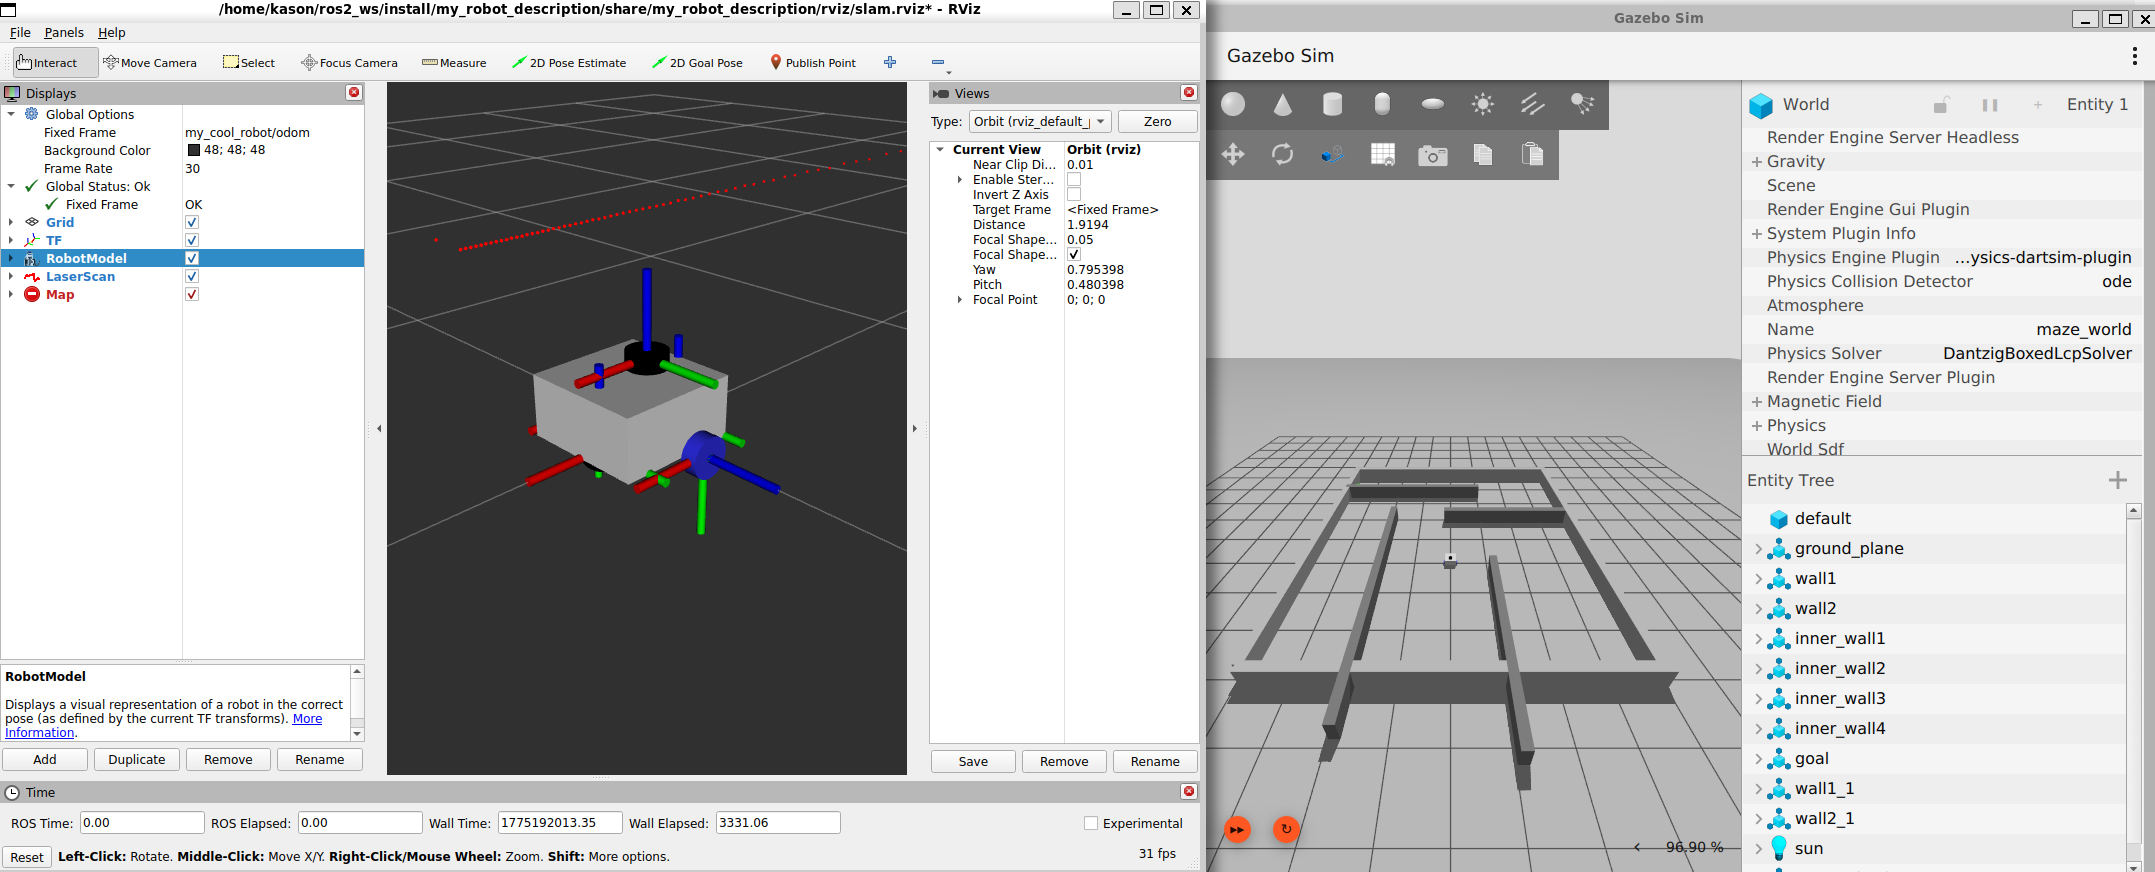Expand the inner_wall1 entity
The width and height of the screenshot is (2155, 872).
point(1759,638)
